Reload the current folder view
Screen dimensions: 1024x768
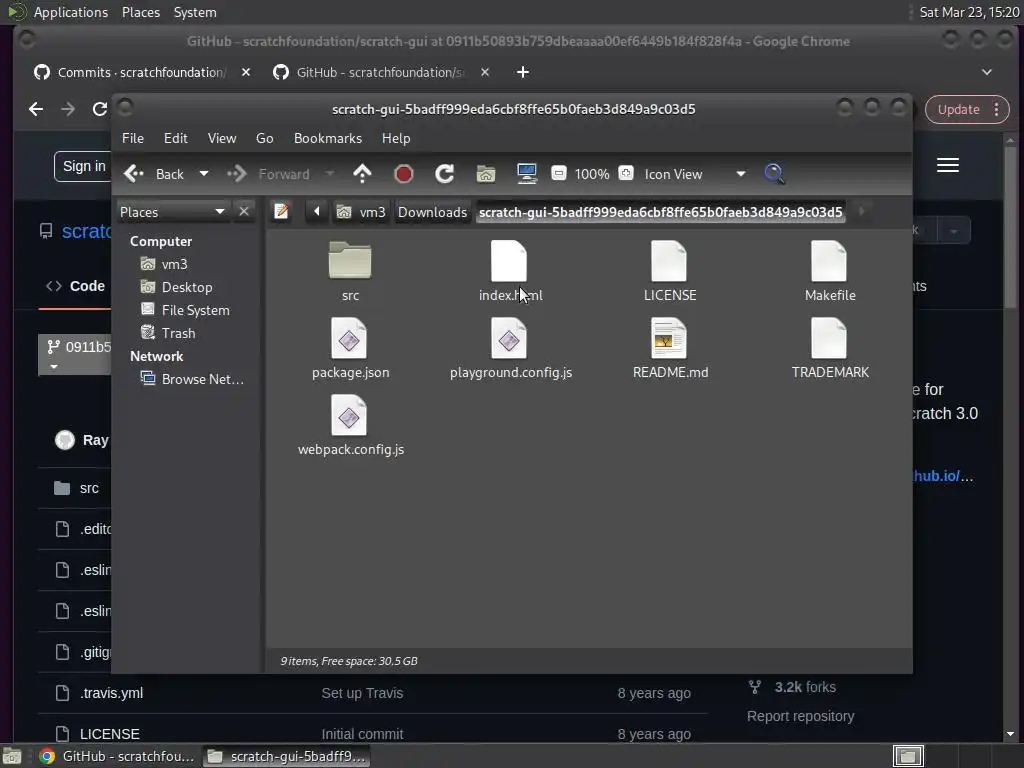pyautogui.click(x=445, y=174)
